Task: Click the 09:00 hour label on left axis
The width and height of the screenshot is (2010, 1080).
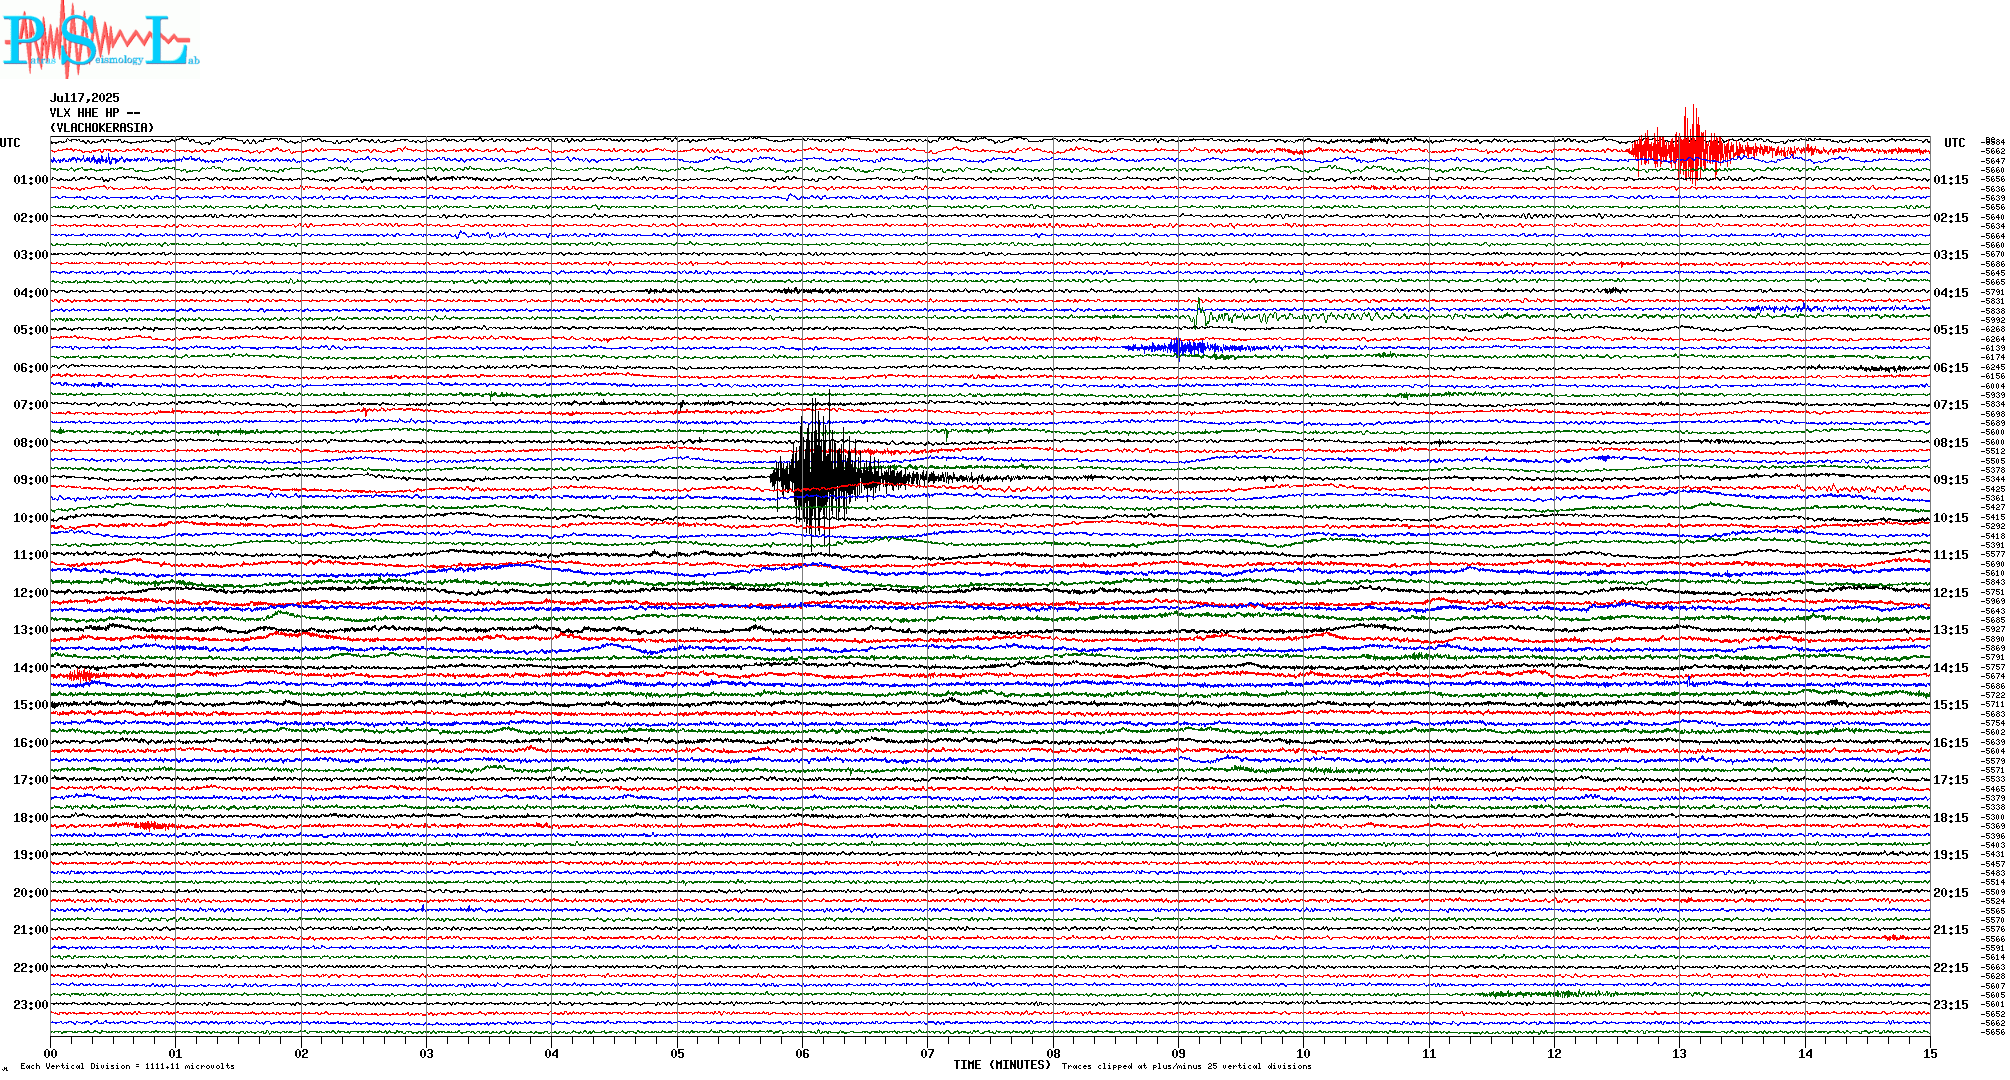Action: click(x=30, y=480)
